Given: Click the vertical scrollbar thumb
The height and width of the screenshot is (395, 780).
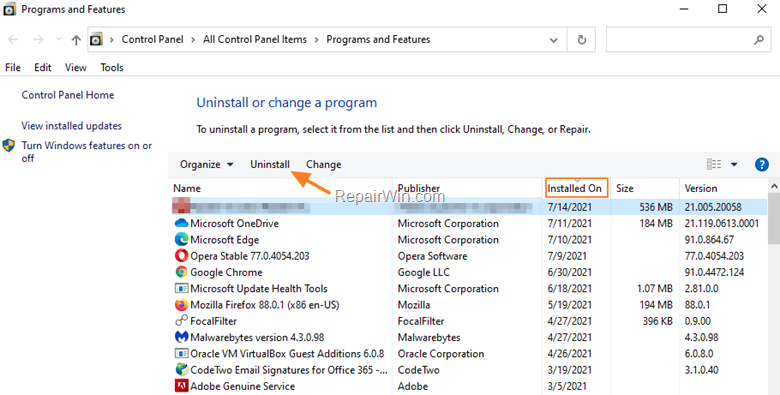Looking at the screenshot, I should pyautogui.click(x=774, y=218).
